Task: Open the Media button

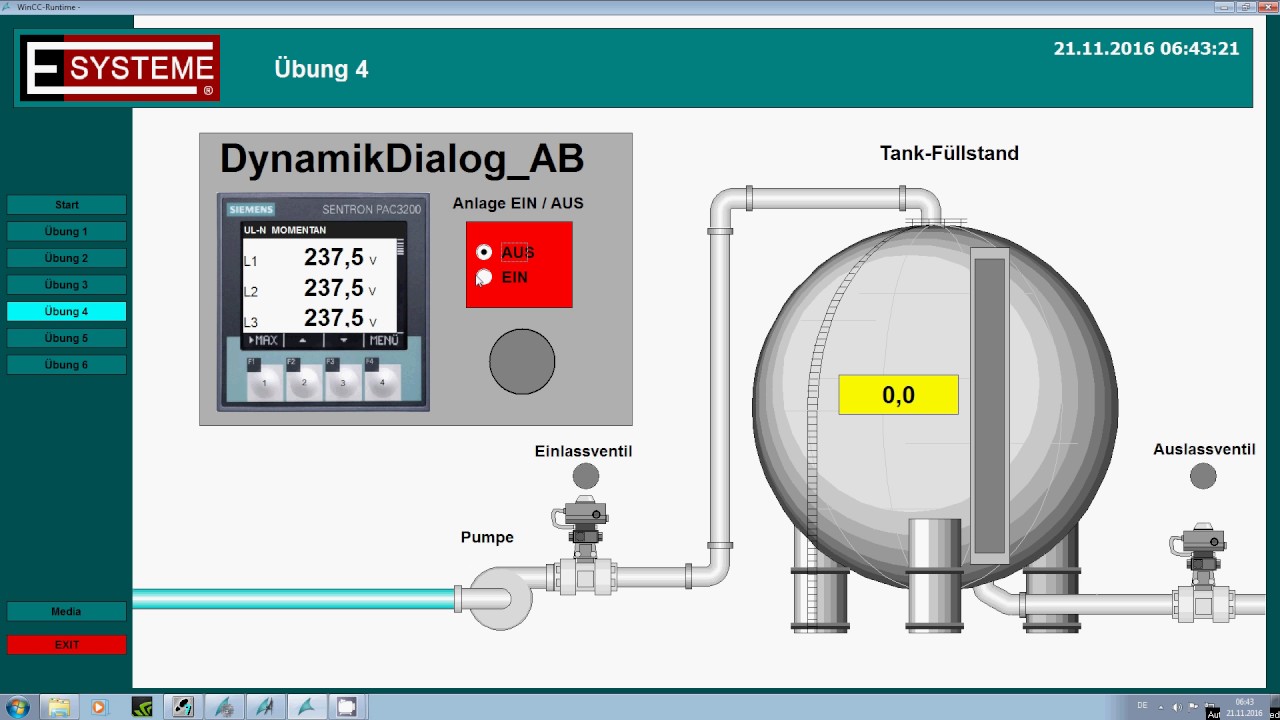Action: (67, 611)
